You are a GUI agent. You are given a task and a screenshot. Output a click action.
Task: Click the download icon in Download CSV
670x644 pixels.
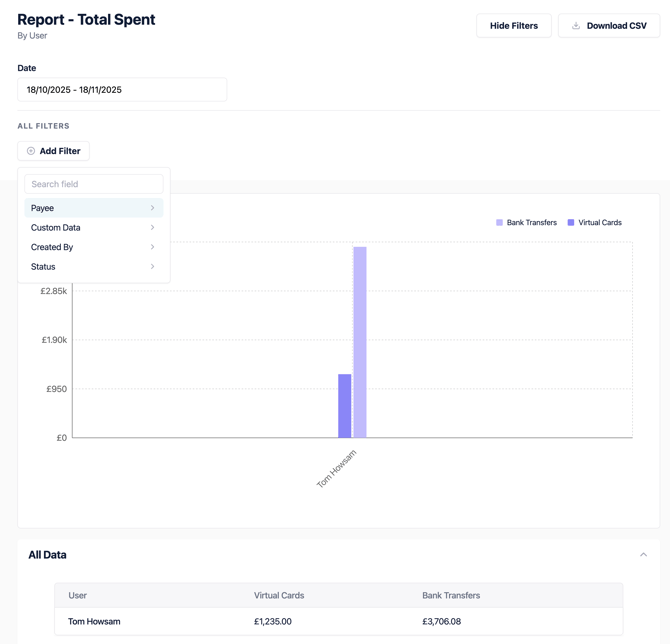tap(576, 26)
